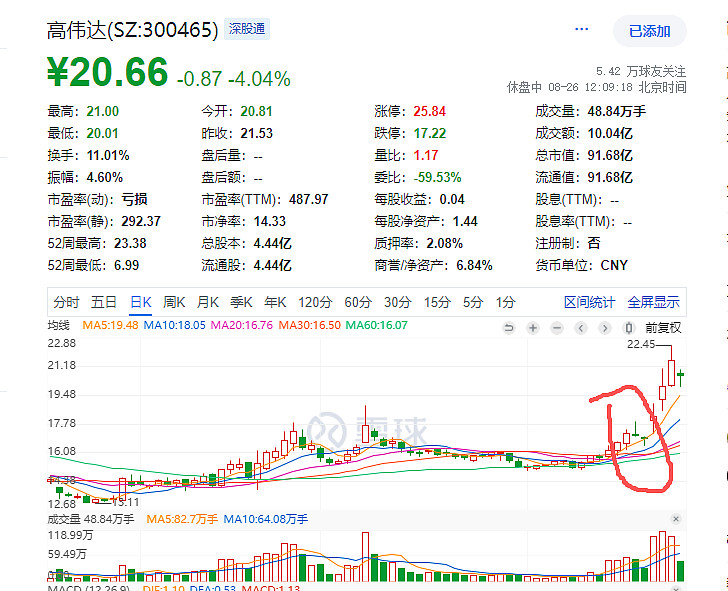Click the 涨停 25.84 value

click(x=429, y=111)
